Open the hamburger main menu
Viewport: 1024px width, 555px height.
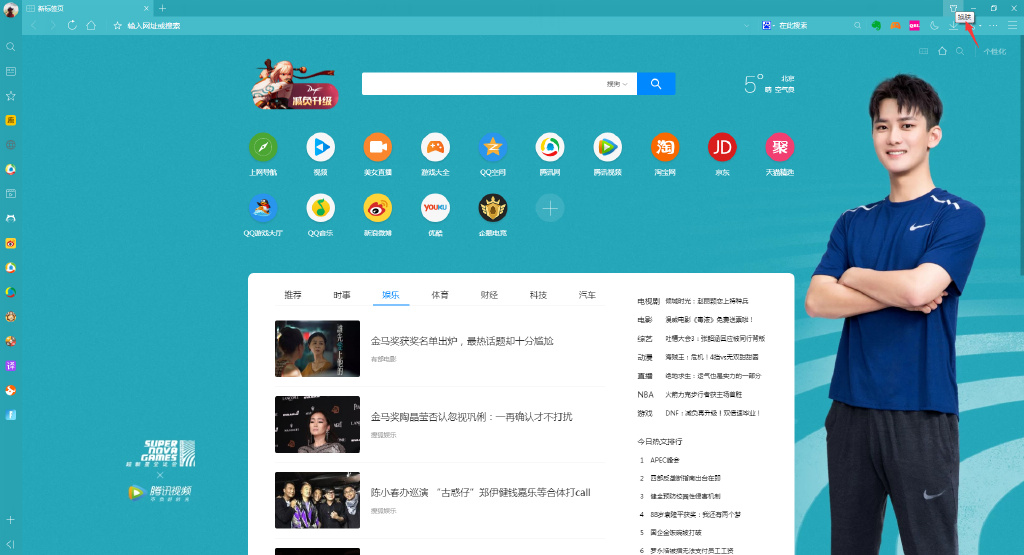click(x=1012, y=25)
